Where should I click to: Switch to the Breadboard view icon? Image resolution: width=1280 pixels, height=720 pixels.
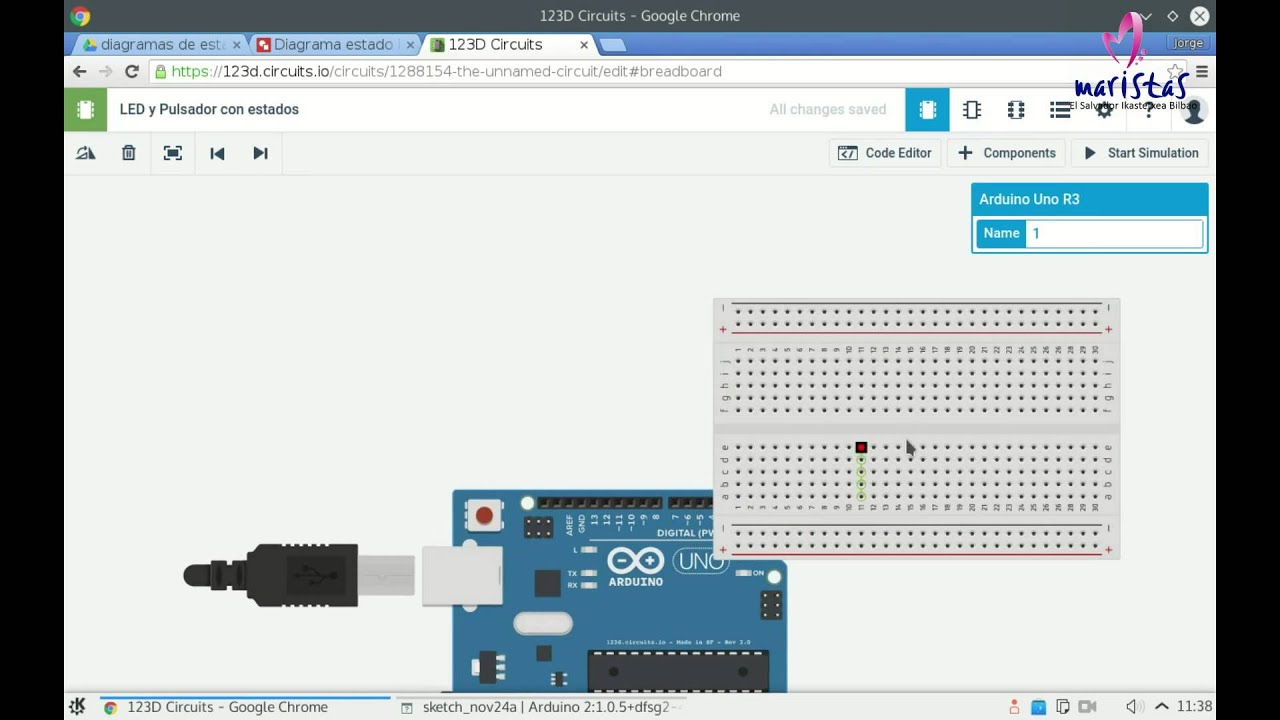click(x=927, y=110)
